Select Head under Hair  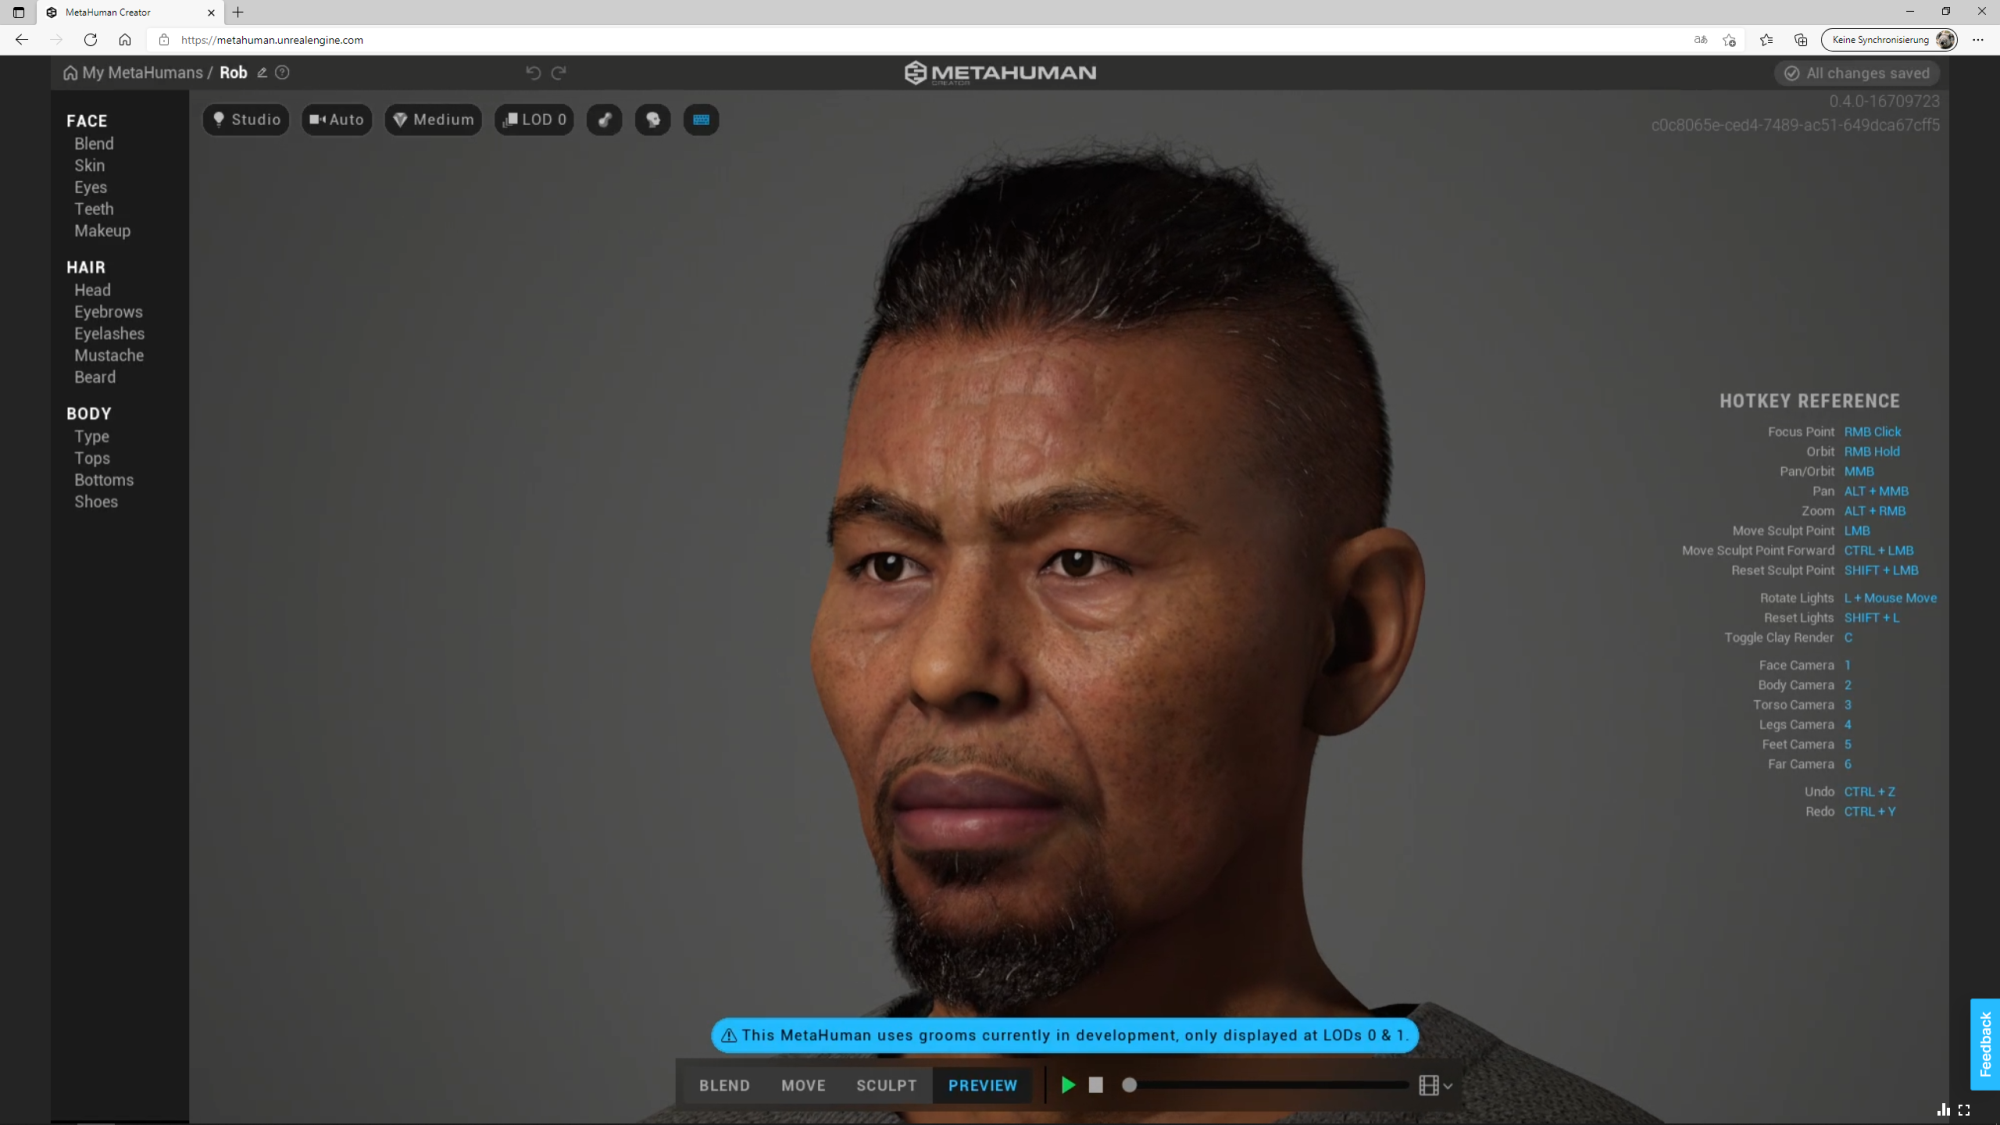click(92, 290)
